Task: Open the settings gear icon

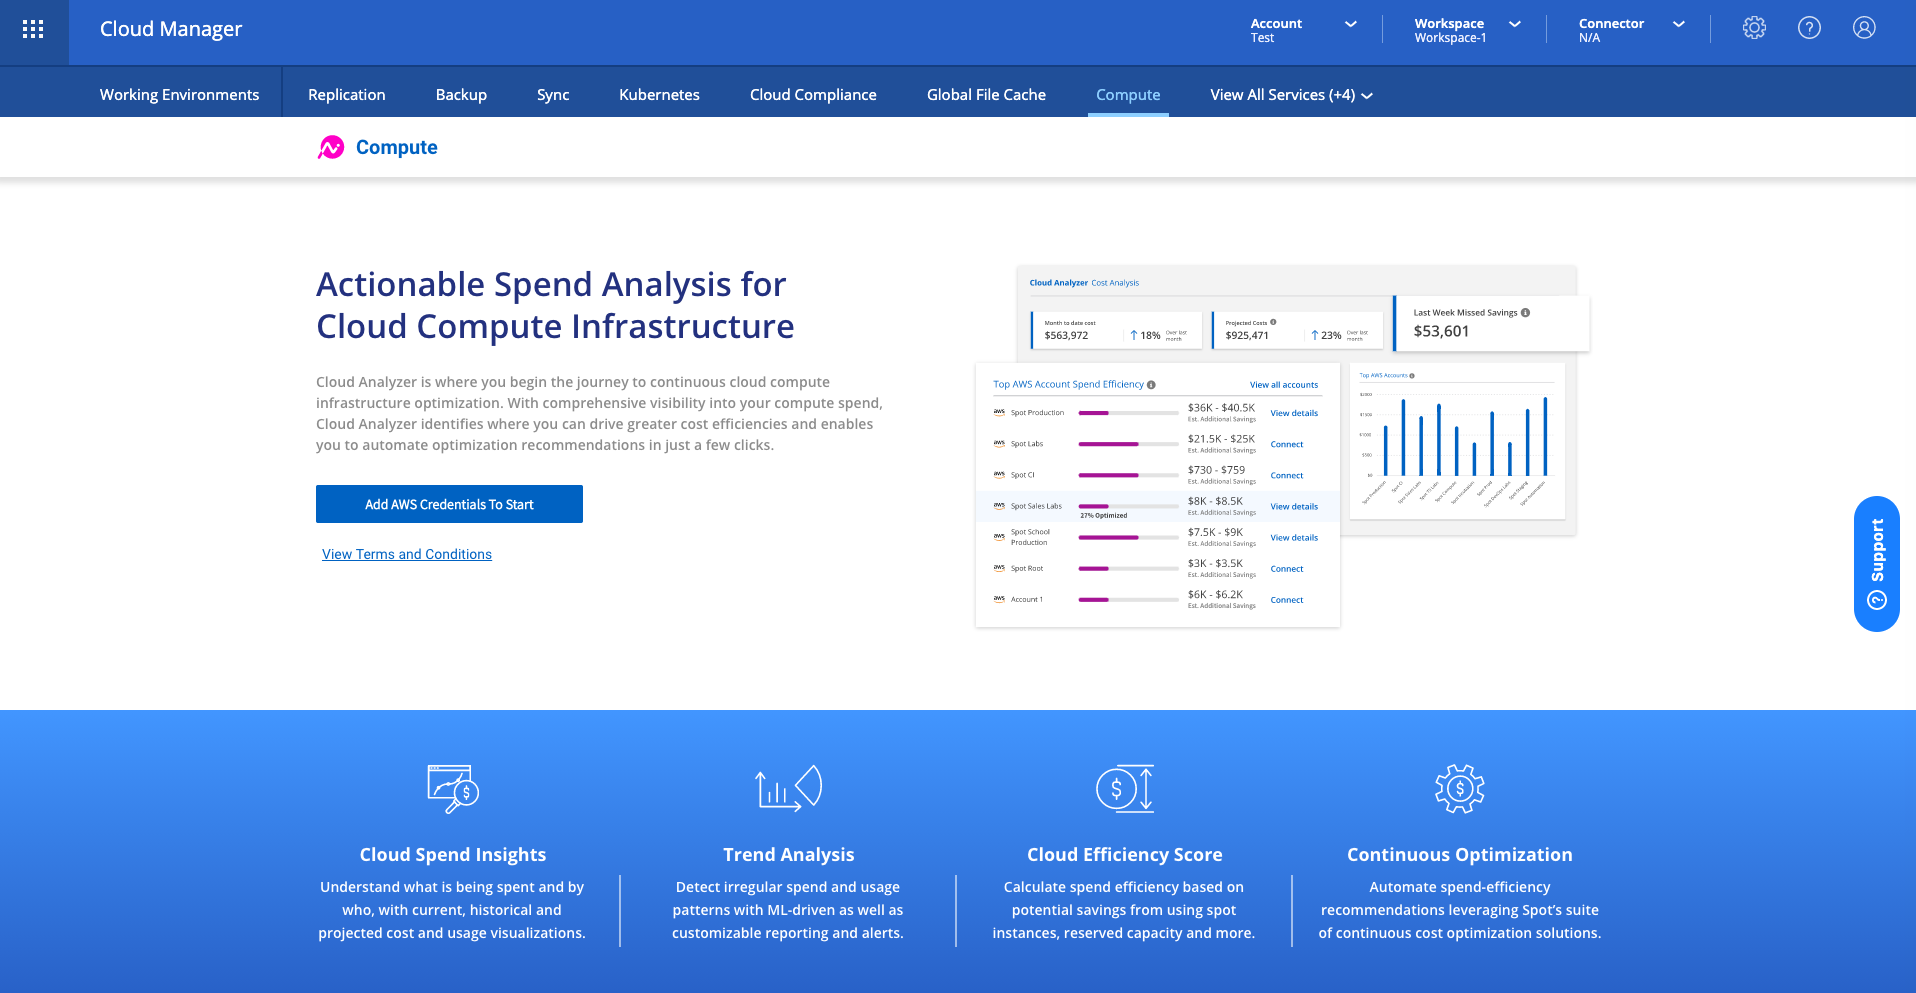Action: [x=1754, y=28]
